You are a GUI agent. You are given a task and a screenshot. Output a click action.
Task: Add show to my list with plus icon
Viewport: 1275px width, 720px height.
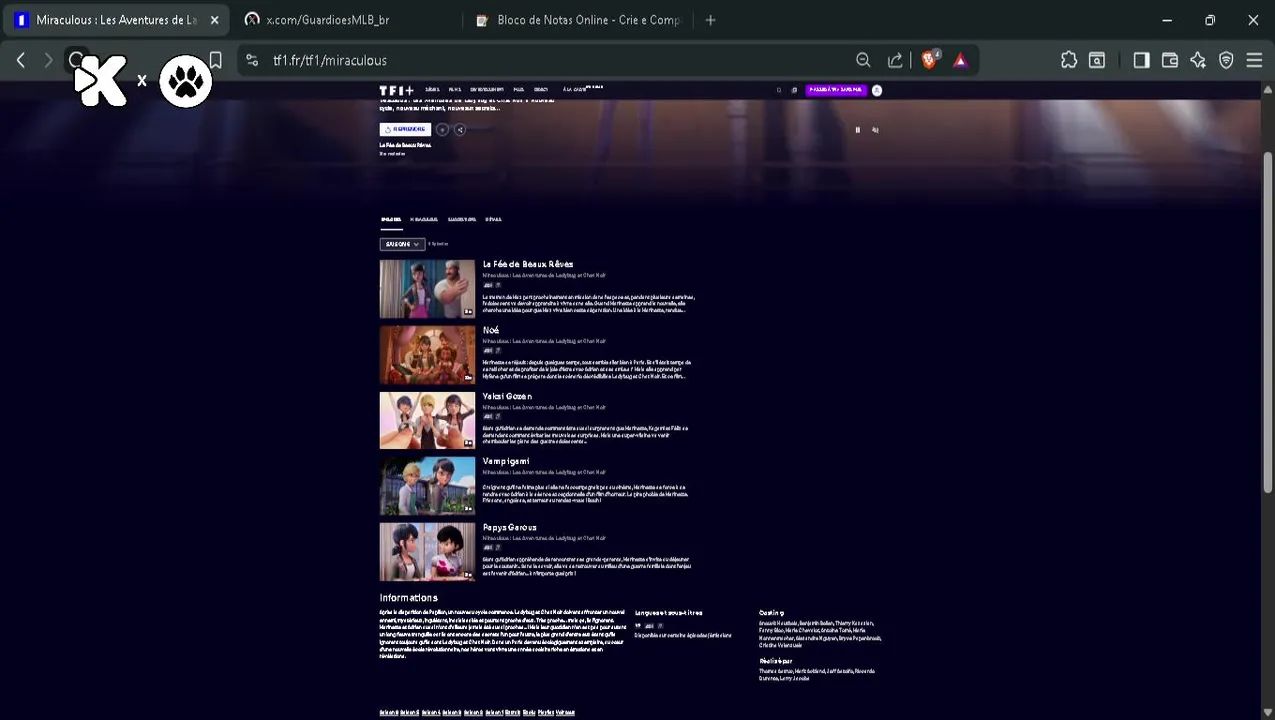pos(442,129)
